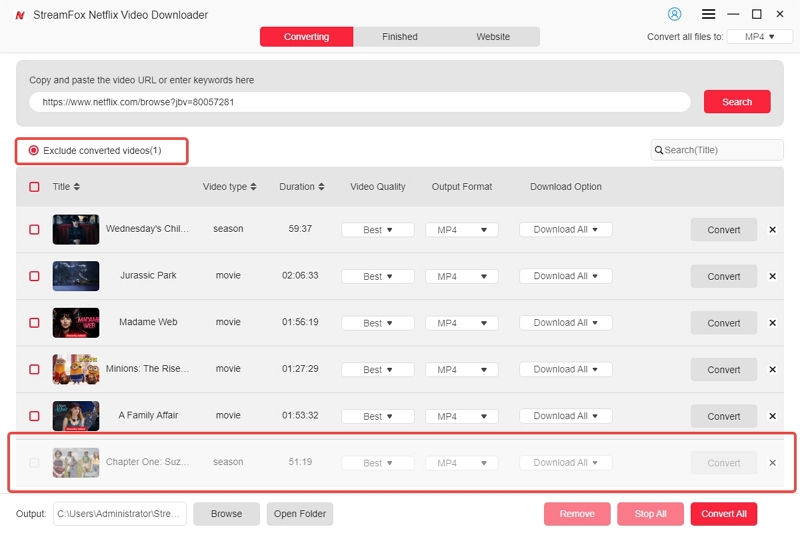Open Download Option dropdown for Madame Web
Screen dimensions: 800x533
click(565, 323)
